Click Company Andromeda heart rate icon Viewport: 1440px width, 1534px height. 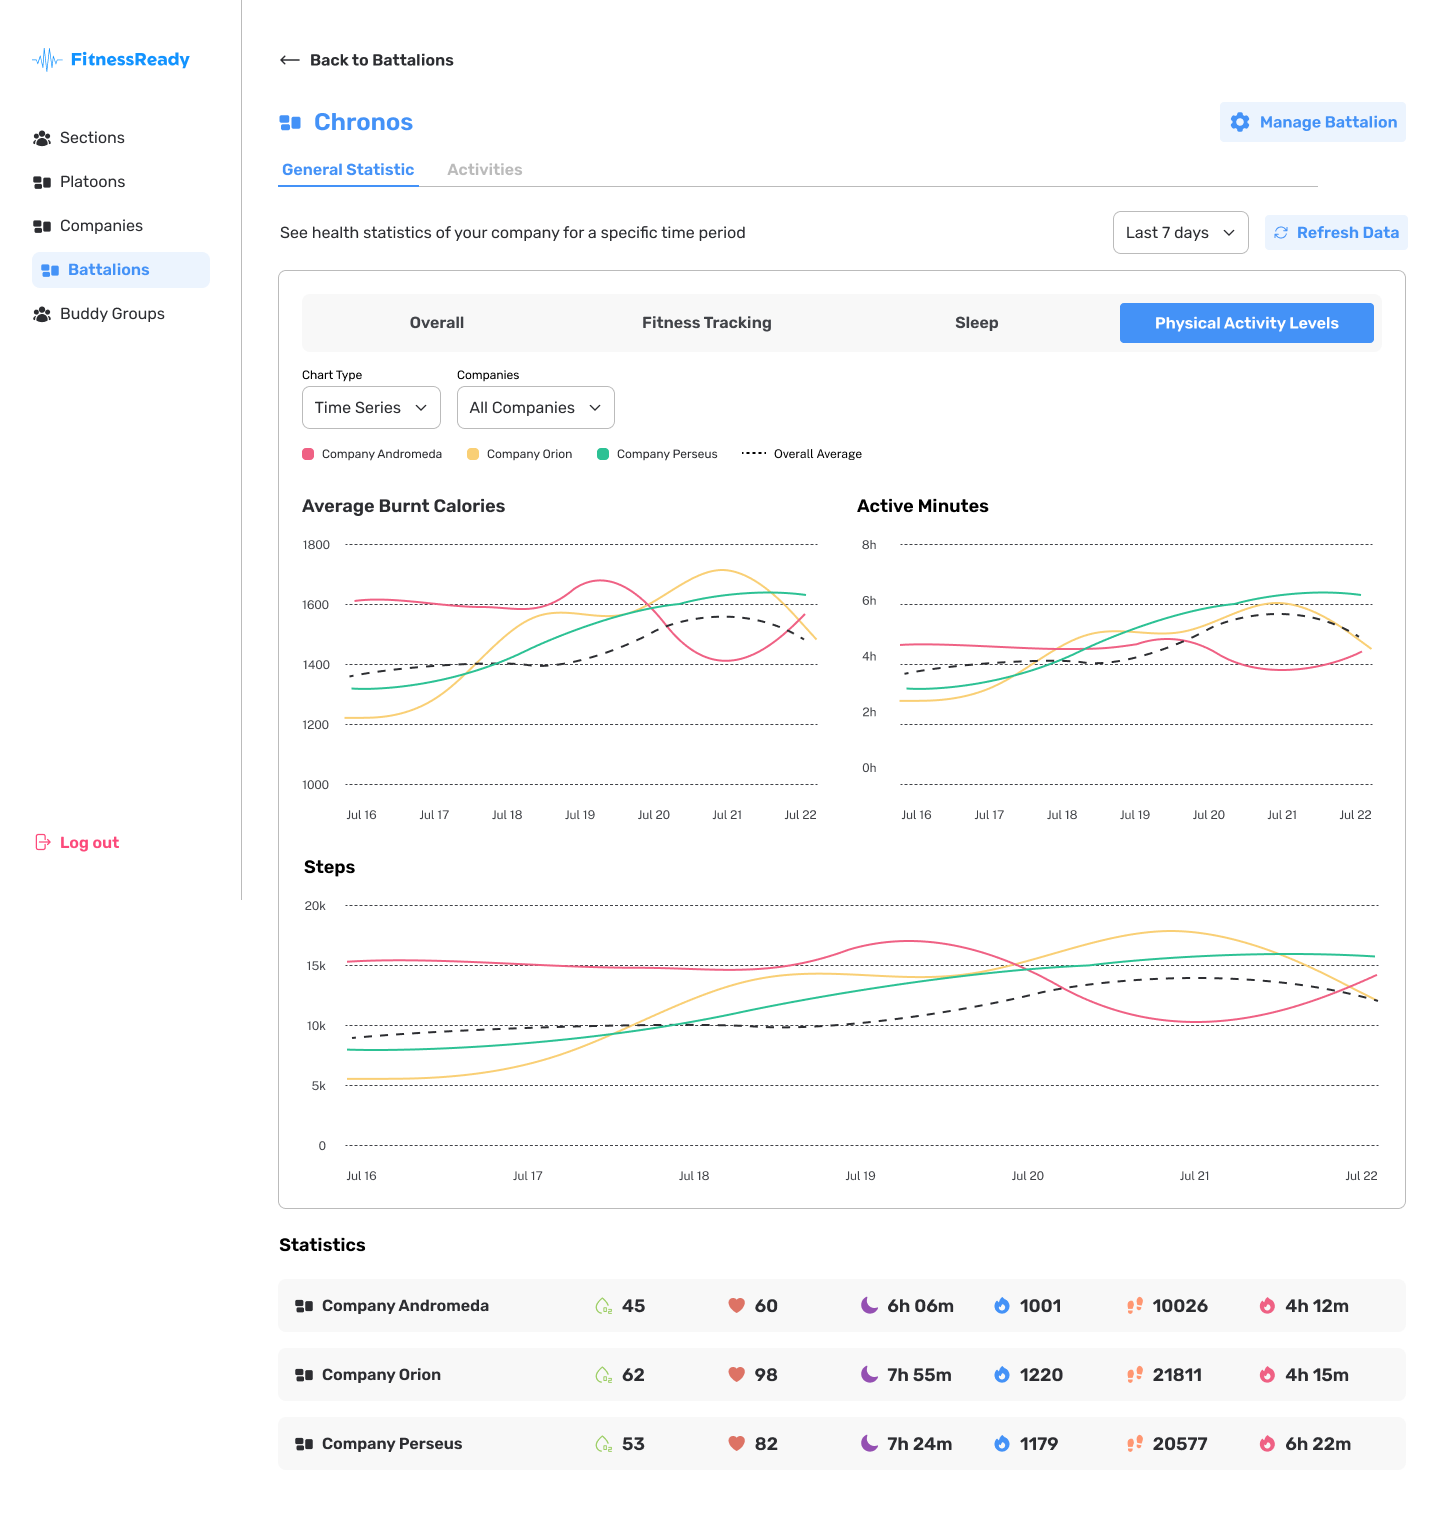737,1305
